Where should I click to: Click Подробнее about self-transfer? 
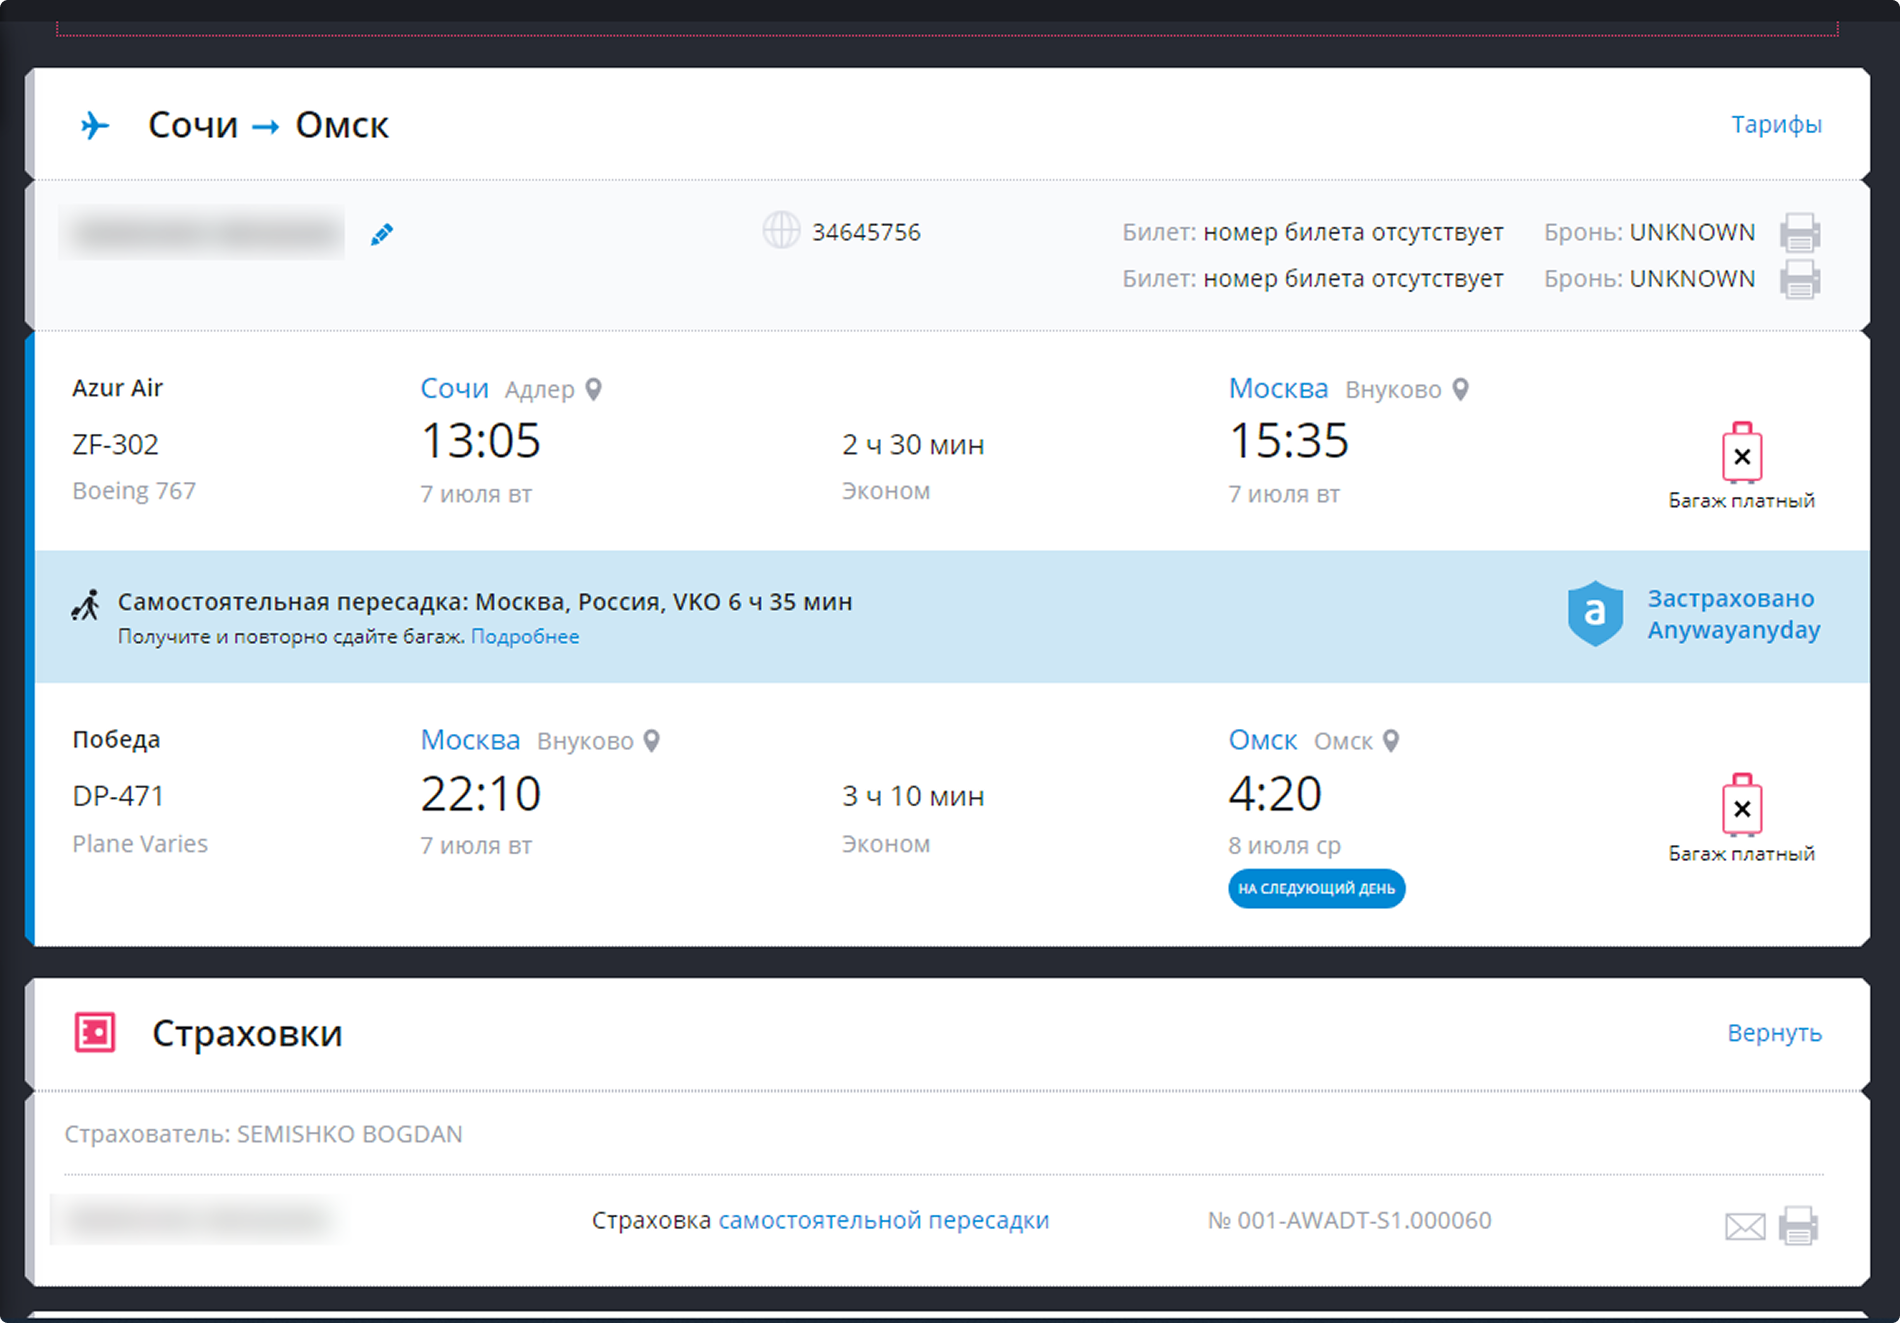coord(525,637)
